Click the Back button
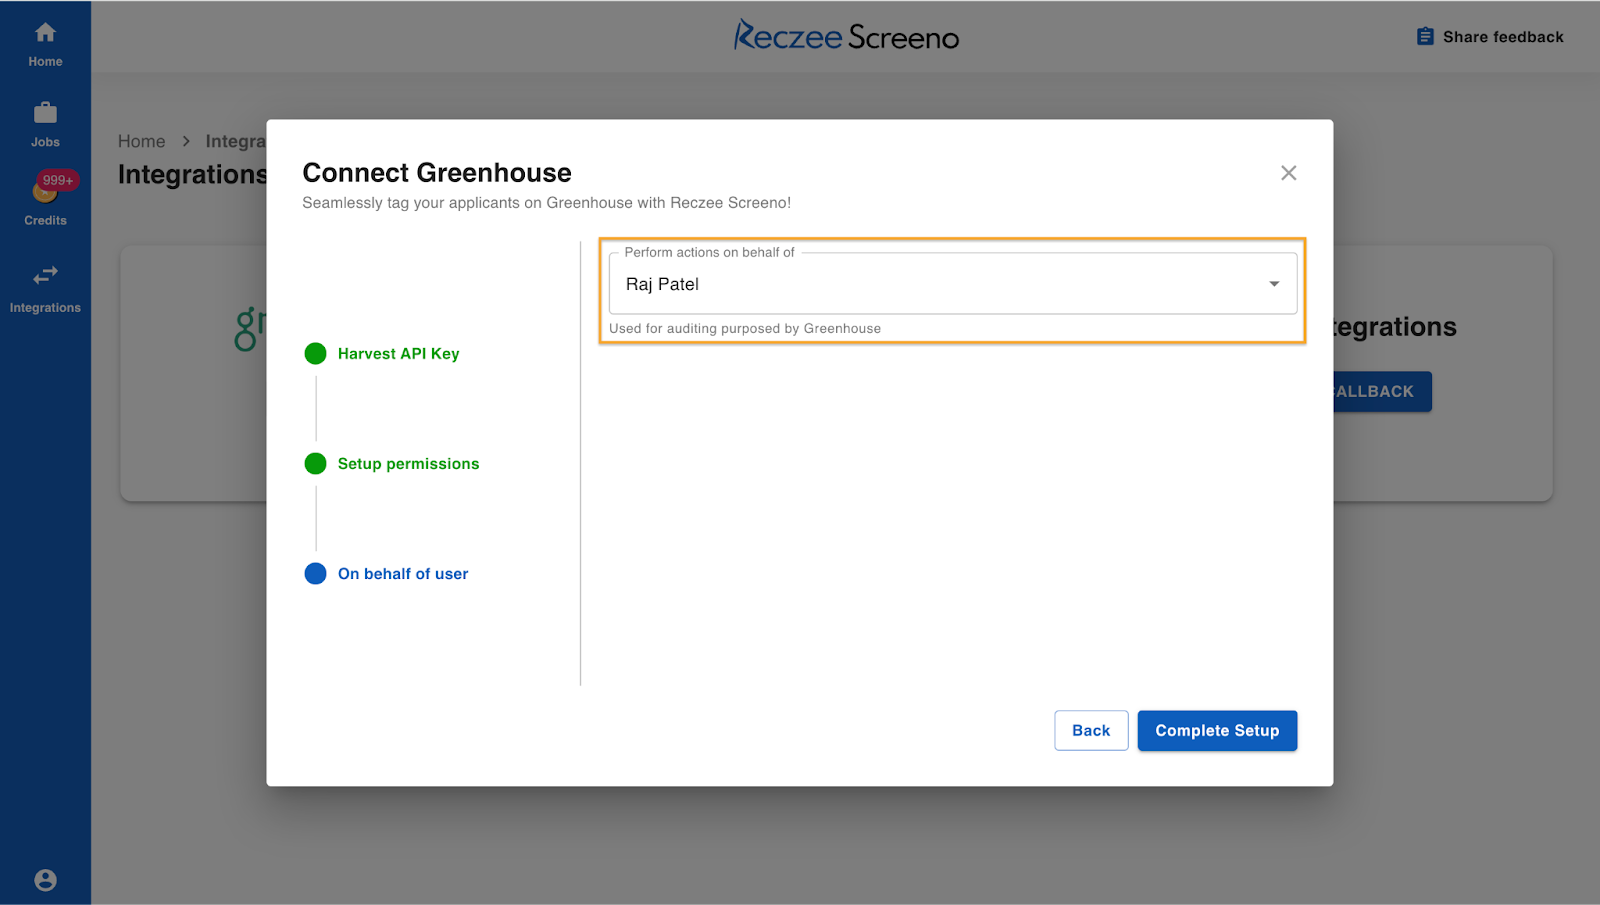 pyautogui.click(x=1091, y=731)
